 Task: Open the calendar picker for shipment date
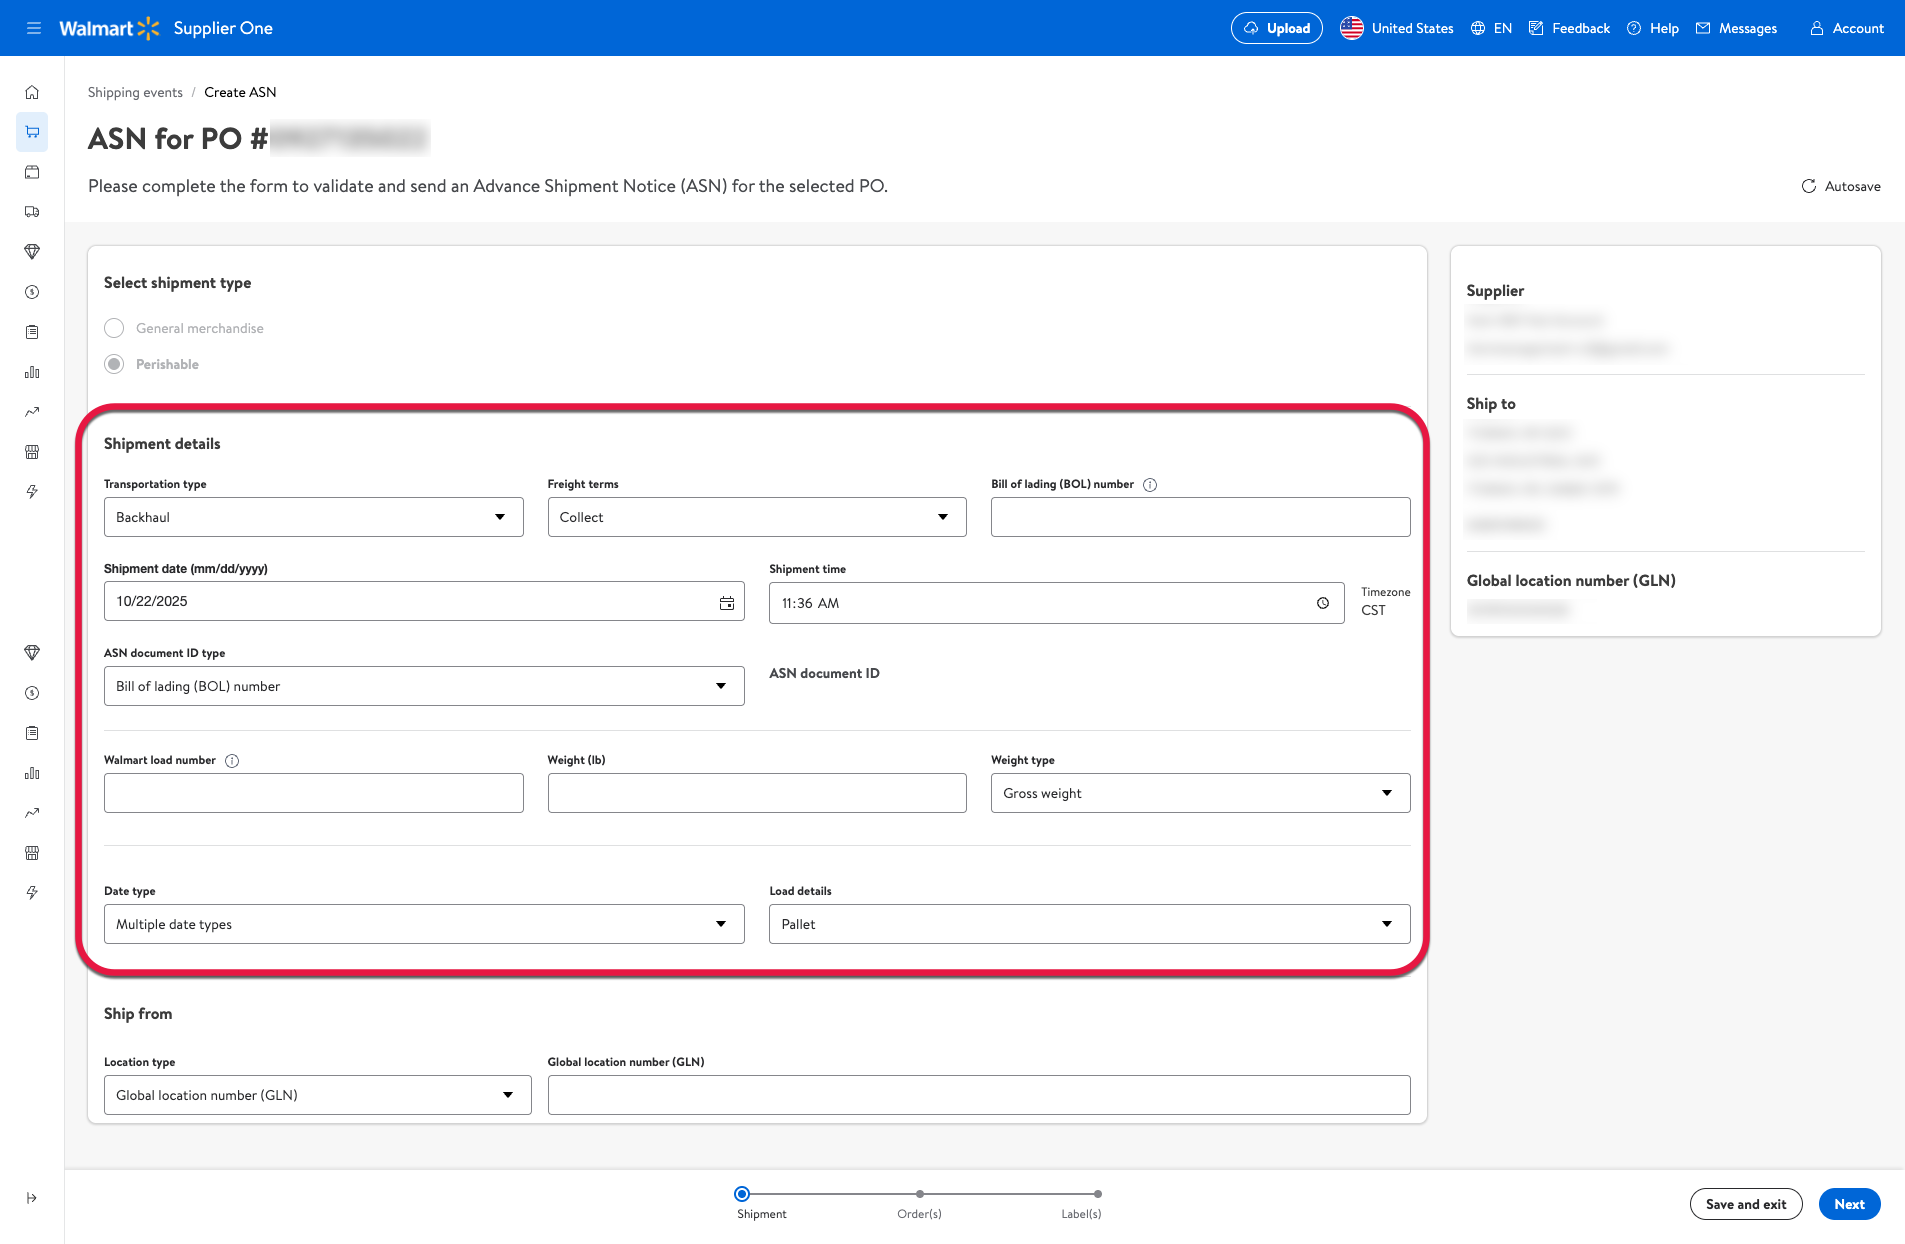pos(727,602)
